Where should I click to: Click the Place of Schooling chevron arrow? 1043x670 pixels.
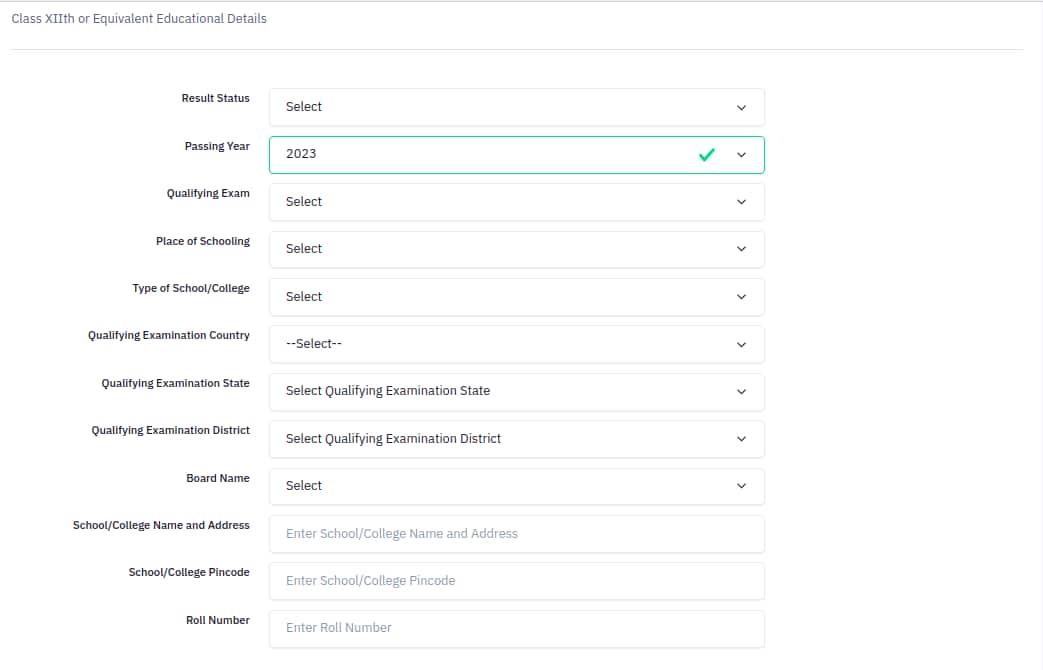point(741,249)
